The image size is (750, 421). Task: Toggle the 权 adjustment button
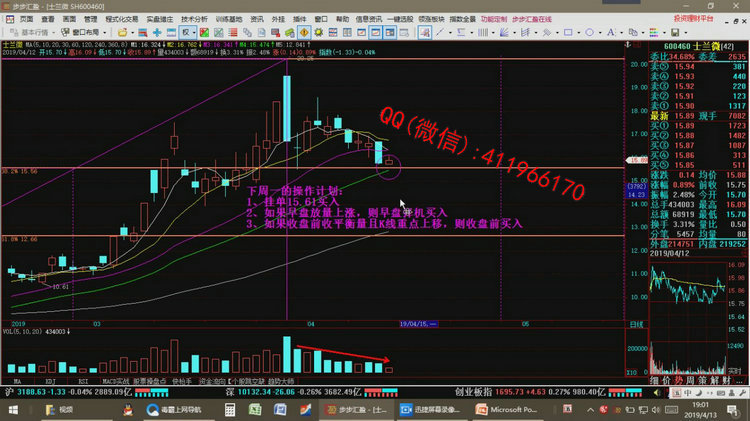tap(185, 31)
